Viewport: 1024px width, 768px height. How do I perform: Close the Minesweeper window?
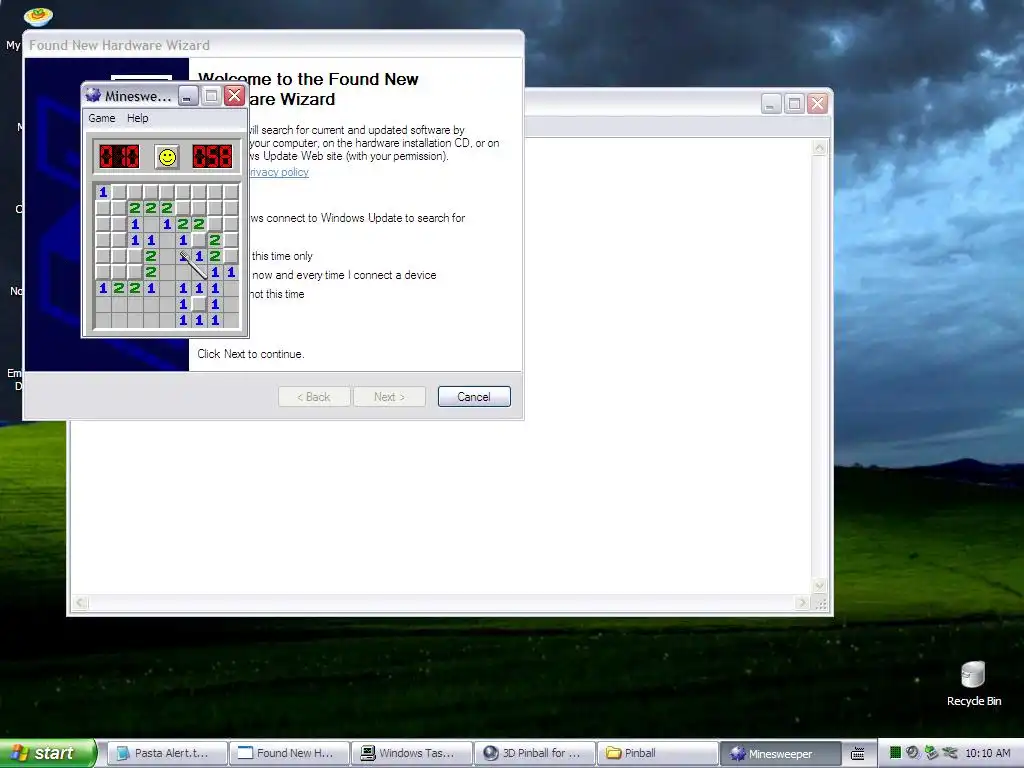tap(234, 97)
